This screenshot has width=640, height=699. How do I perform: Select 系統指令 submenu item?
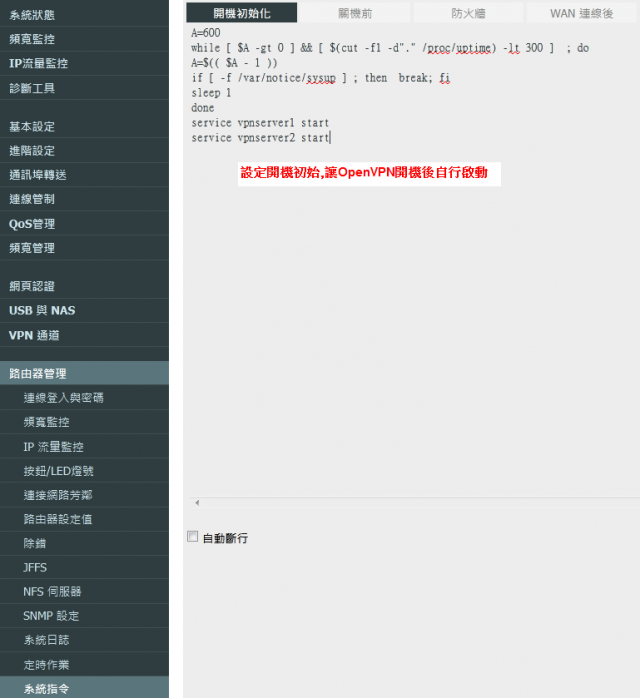tap(84, 688)
